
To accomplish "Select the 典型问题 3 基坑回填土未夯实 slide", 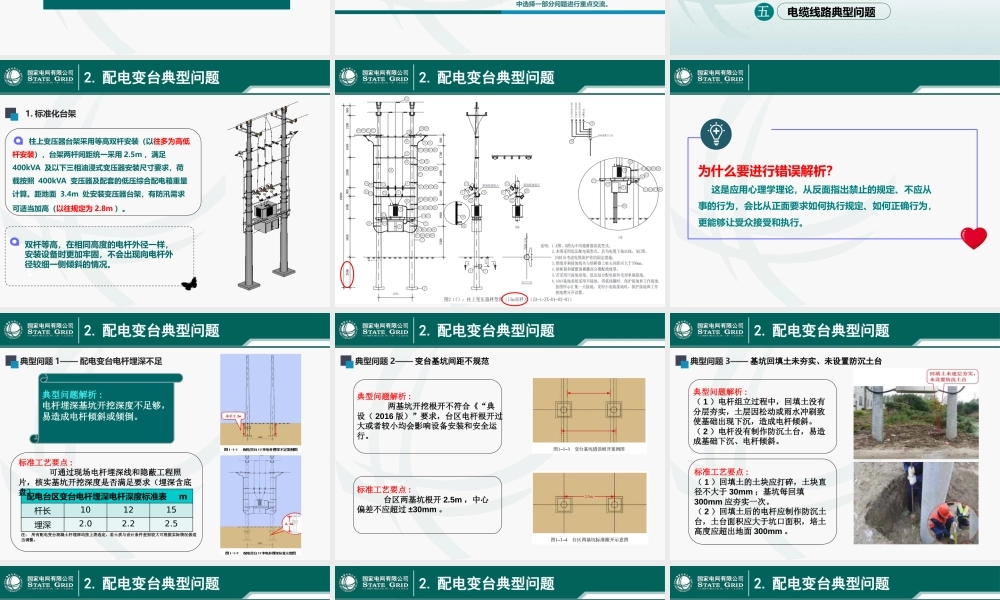I will (835, 437).
